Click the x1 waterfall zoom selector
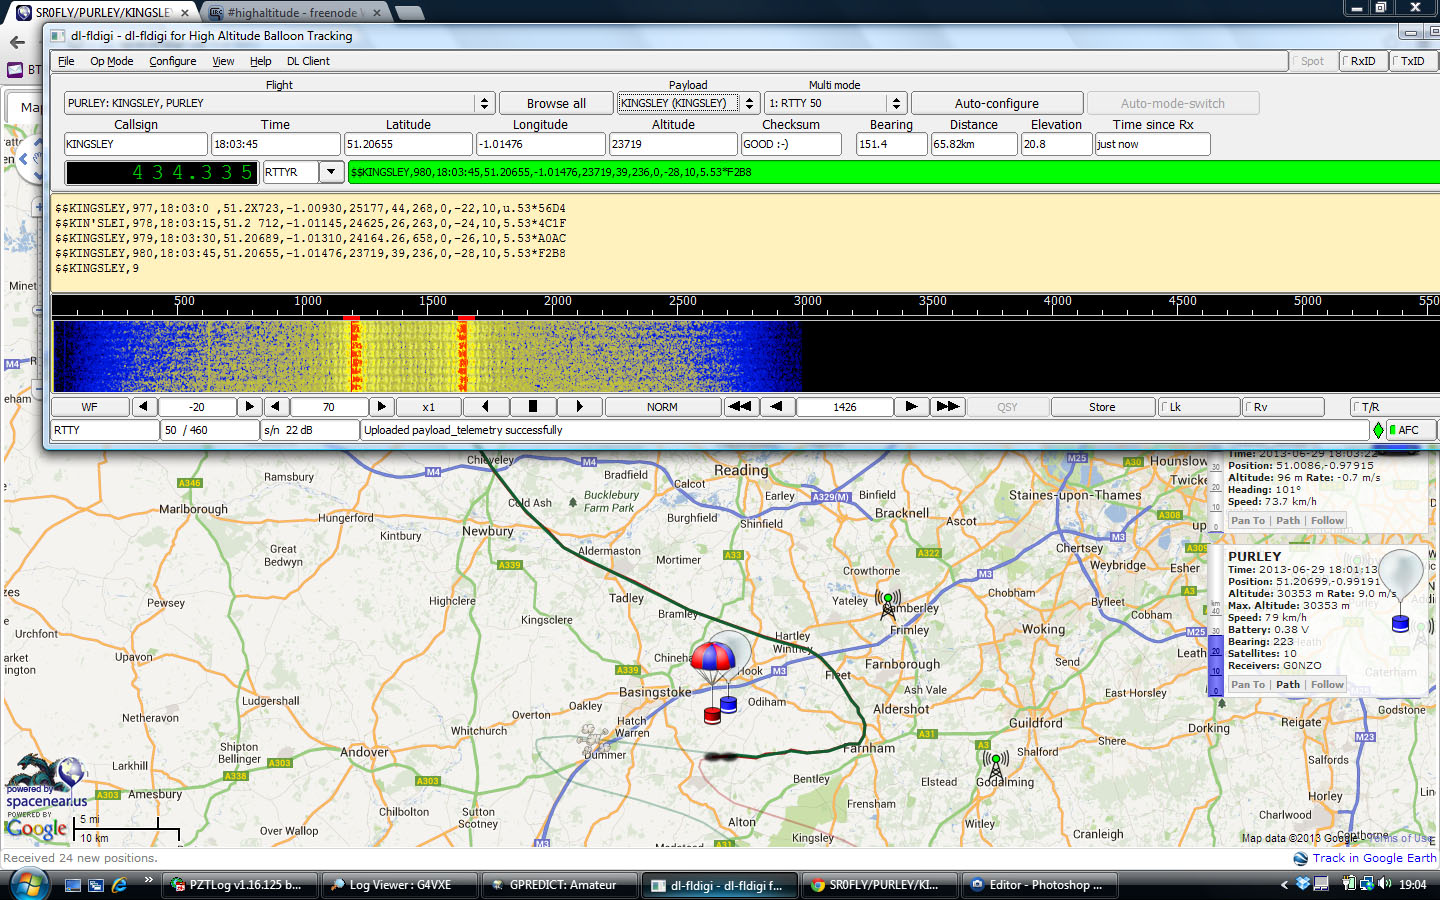1440x900 pixels. (x=429, y=407)
